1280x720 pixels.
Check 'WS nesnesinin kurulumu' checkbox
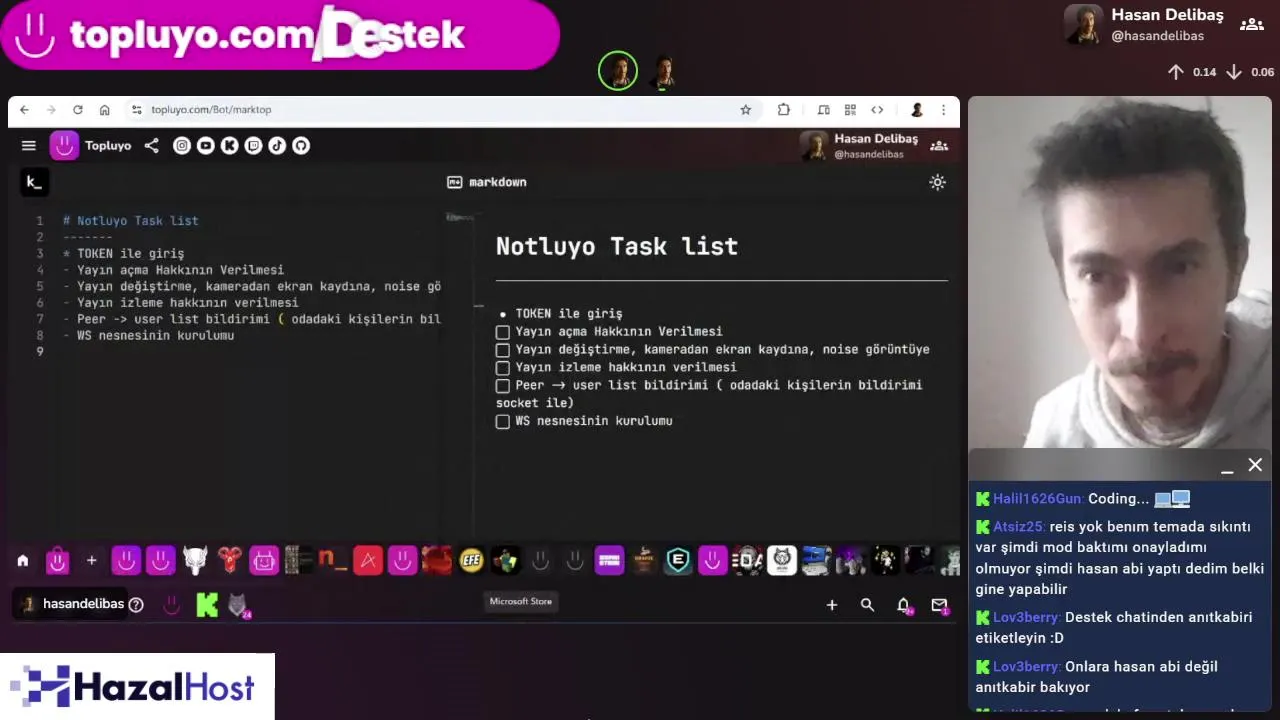click(503, 422)
